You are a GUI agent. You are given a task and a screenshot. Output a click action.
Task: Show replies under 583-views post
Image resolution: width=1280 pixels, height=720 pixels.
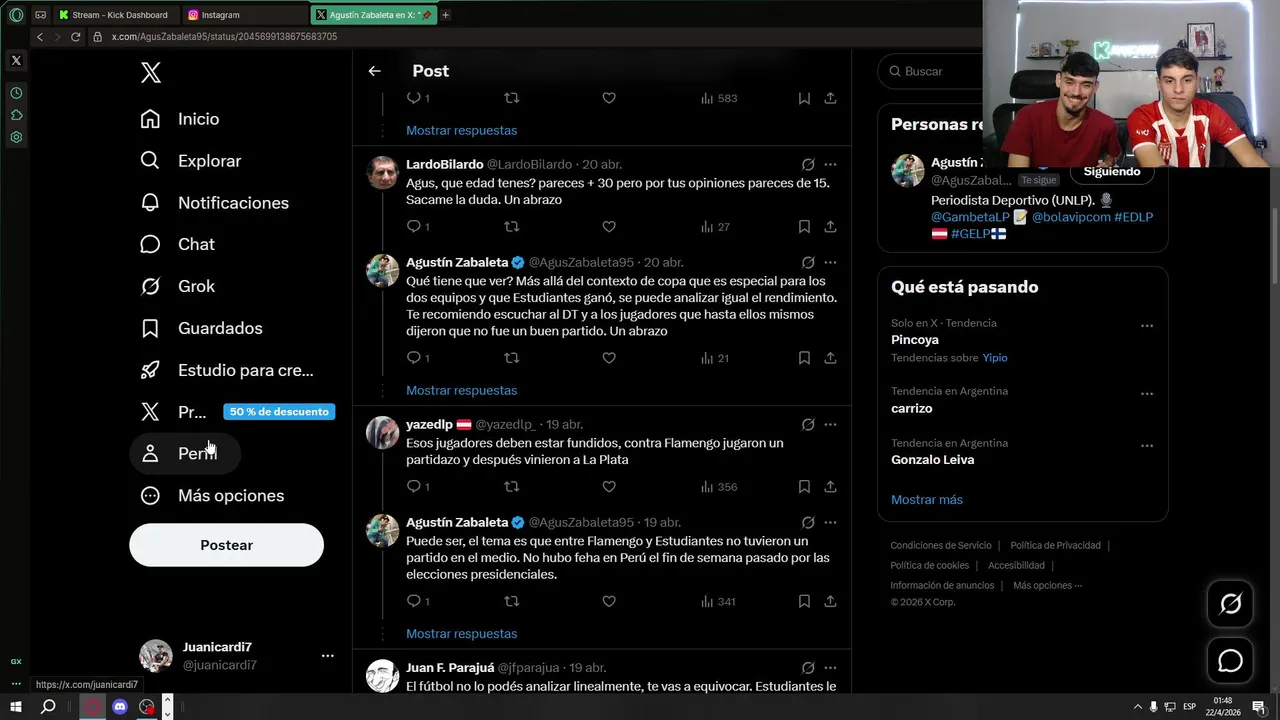(461, 130)
